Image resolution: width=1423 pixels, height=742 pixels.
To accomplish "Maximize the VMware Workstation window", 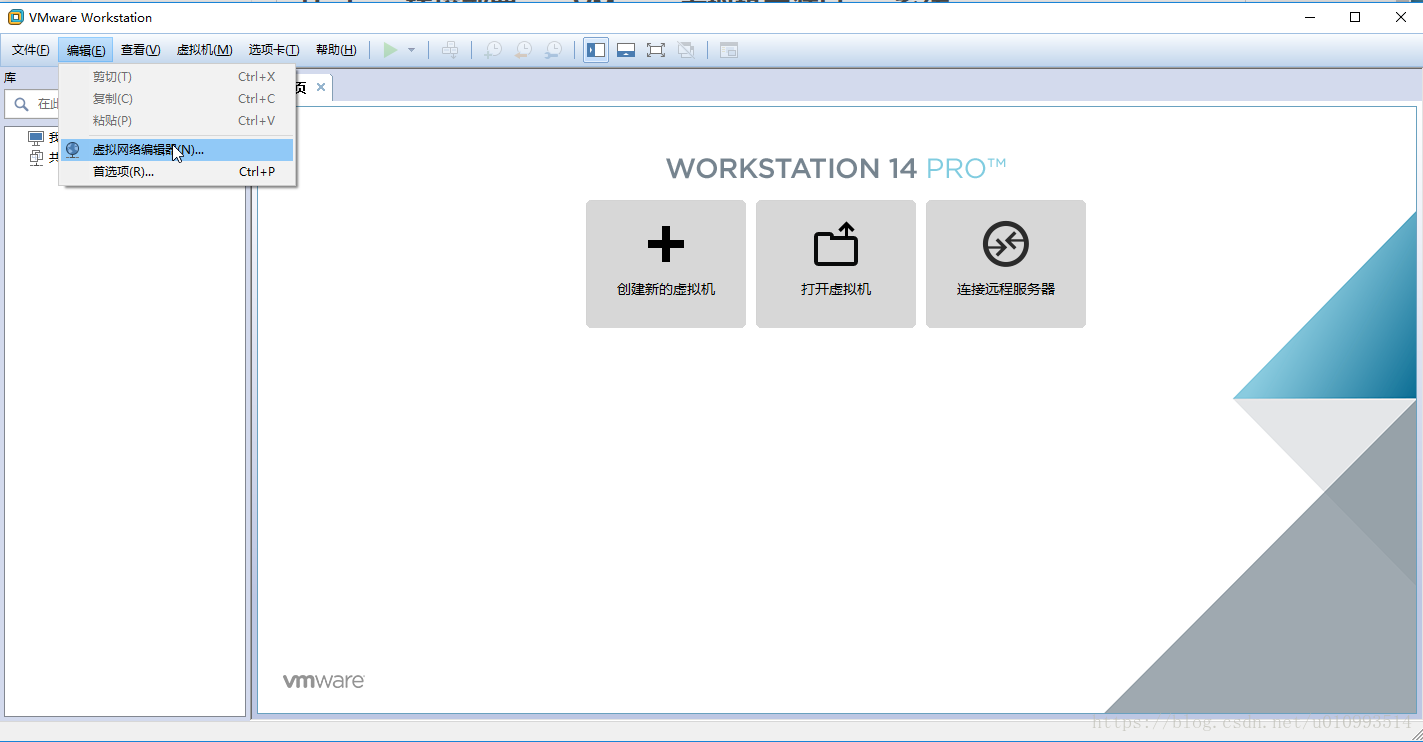I will (1355, 17).
